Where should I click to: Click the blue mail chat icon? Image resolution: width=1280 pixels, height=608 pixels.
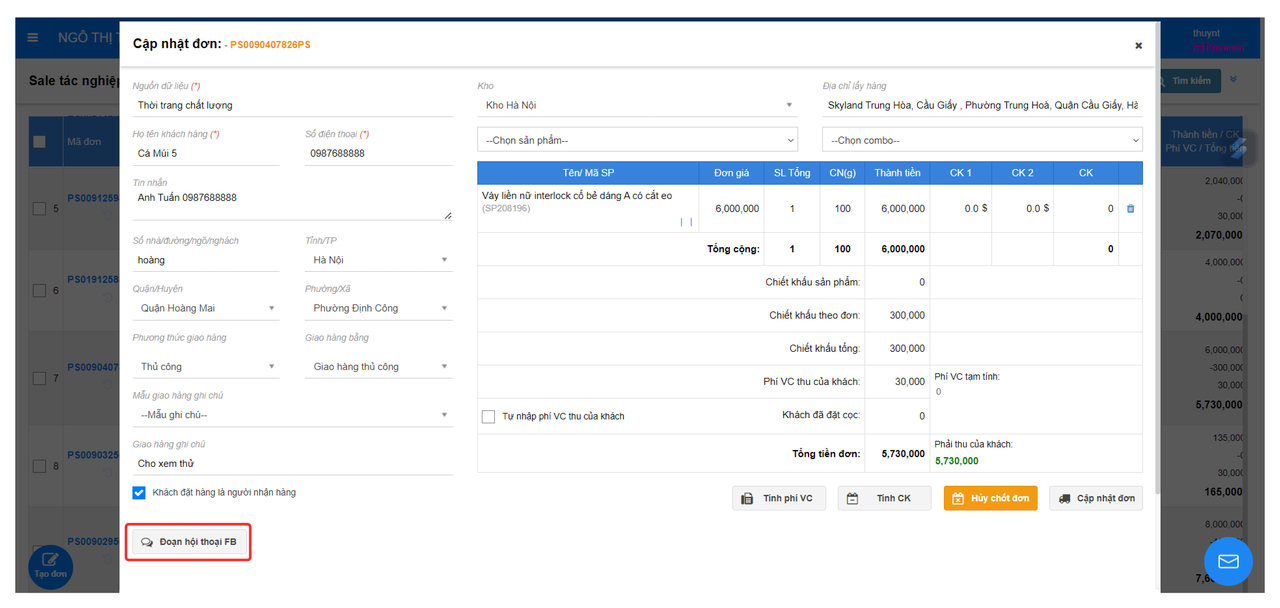coord(1228,561)
